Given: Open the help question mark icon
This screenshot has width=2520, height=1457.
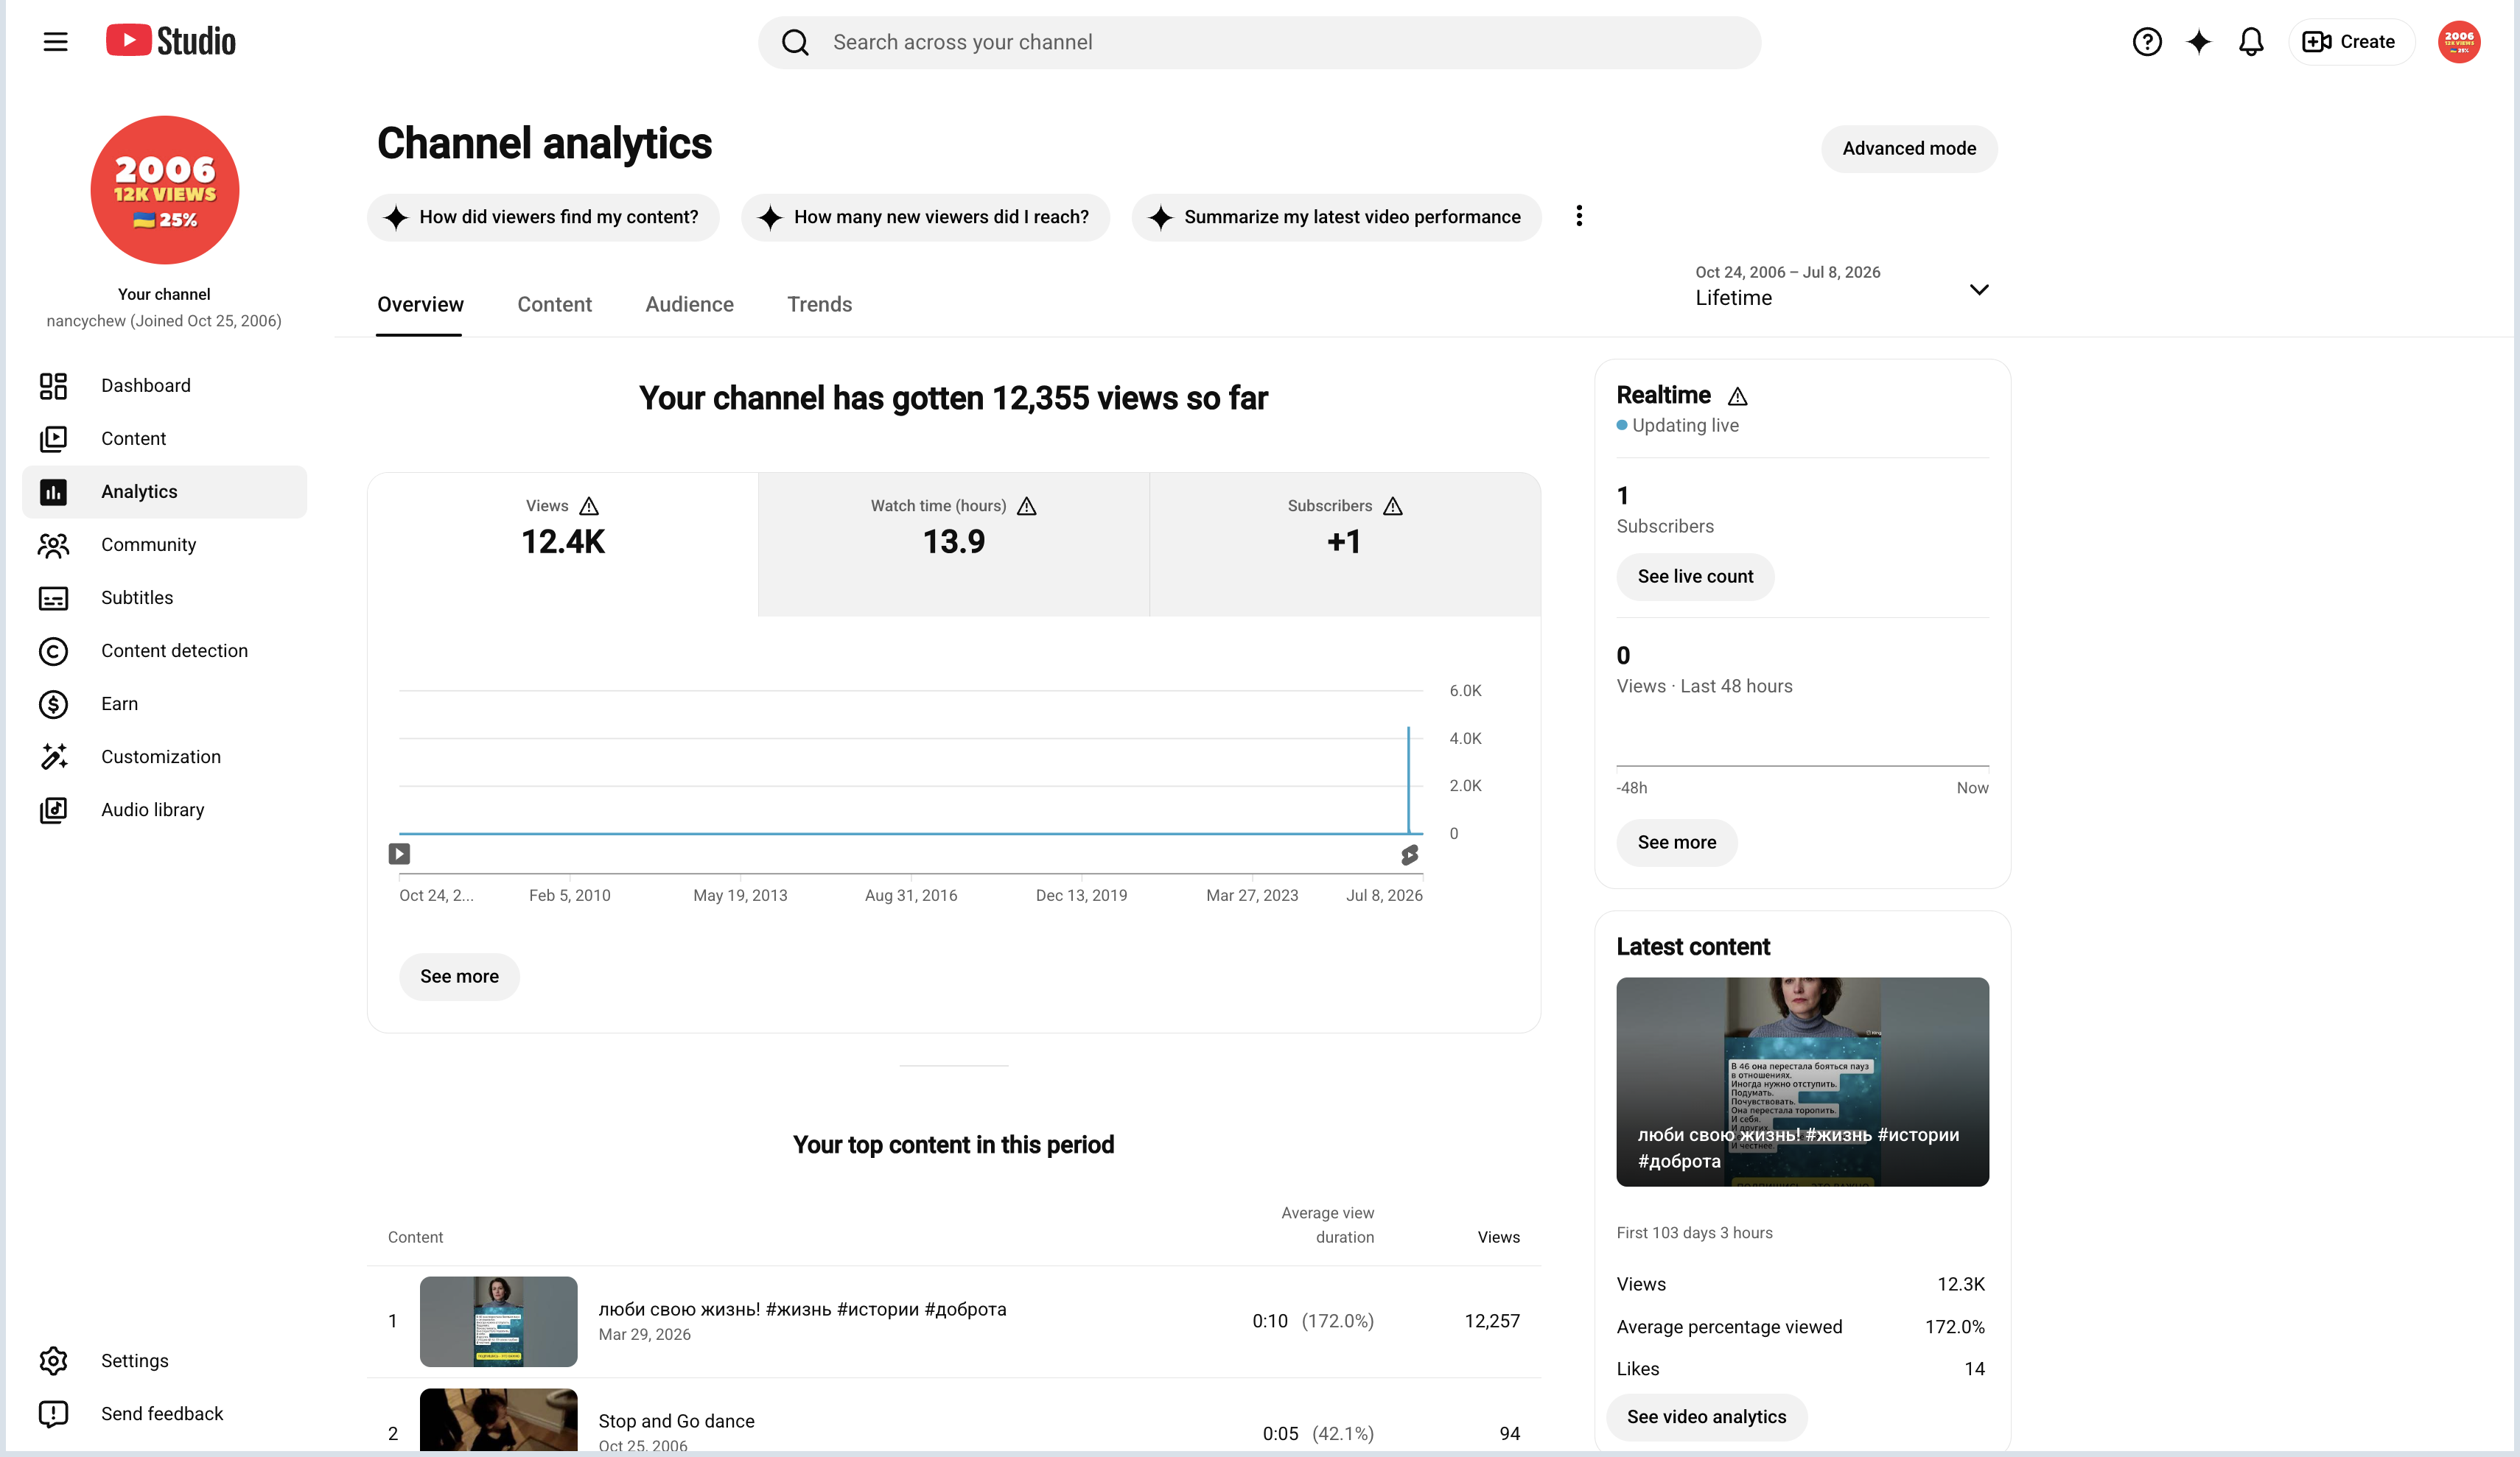Looking at the screenshot, I should 2146,42.
